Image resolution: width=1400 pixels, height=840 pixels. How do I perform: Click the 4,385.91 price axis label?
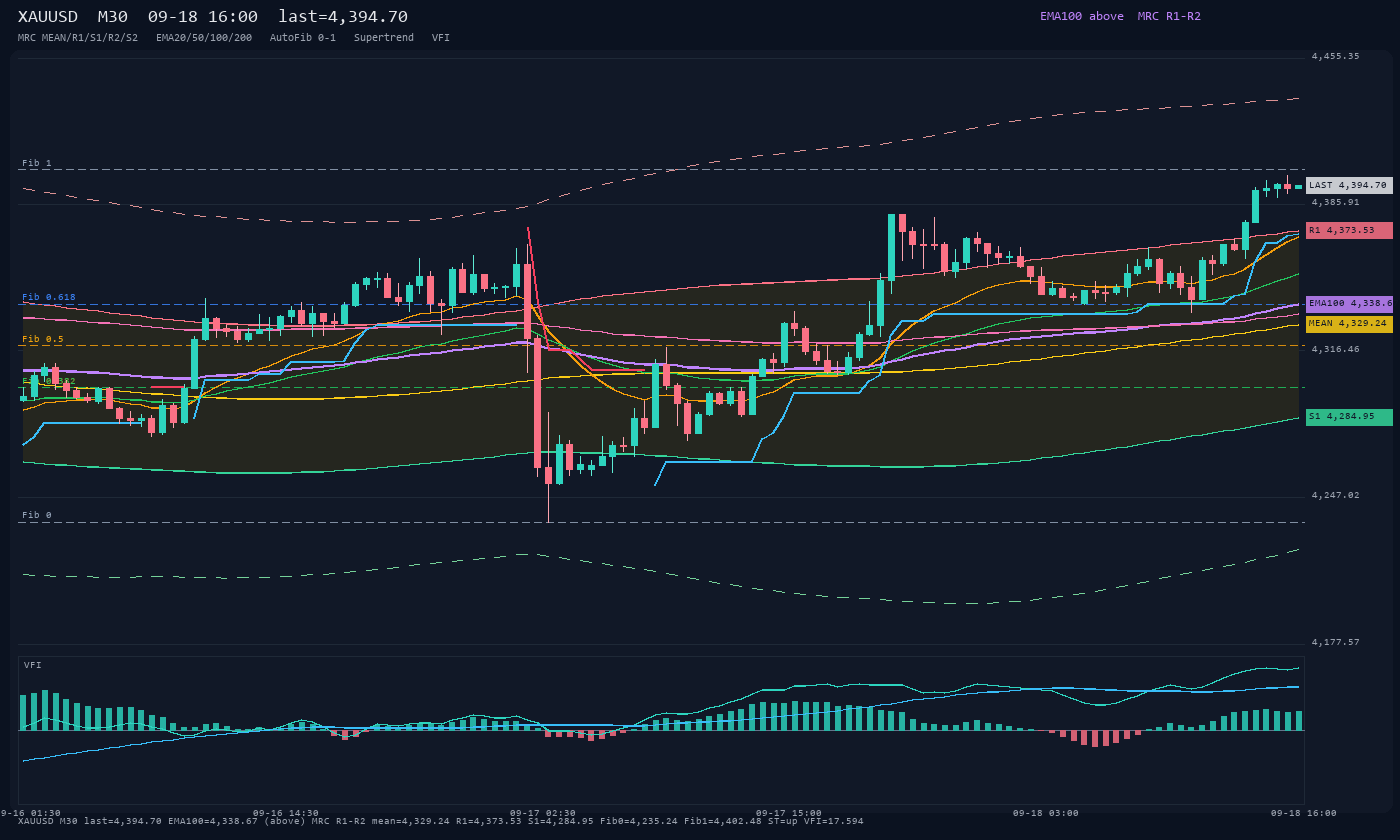pos(1336,202)
